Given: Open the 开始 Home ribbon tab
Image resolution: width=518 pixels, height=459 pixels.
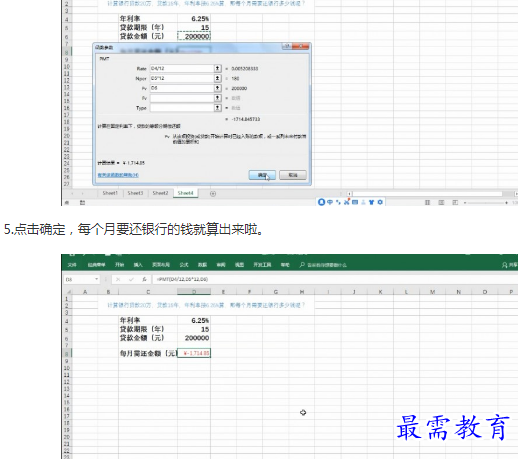Looking at the screenshot, I should pyautogui.click(x=119, y=265).
